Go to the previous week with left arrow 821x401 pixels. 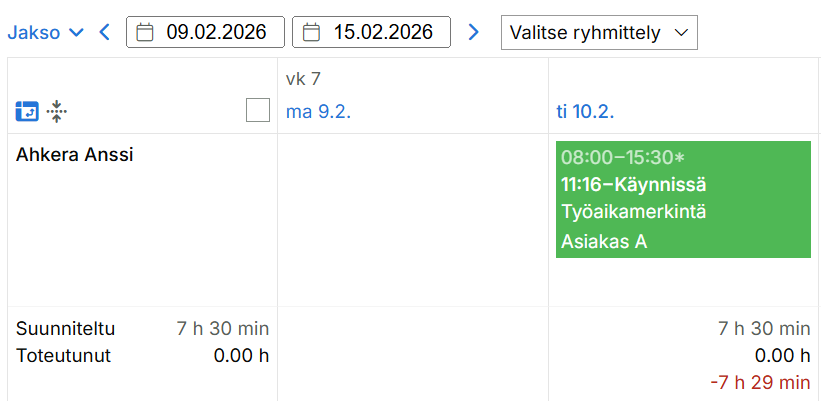(x=104, y=33)
